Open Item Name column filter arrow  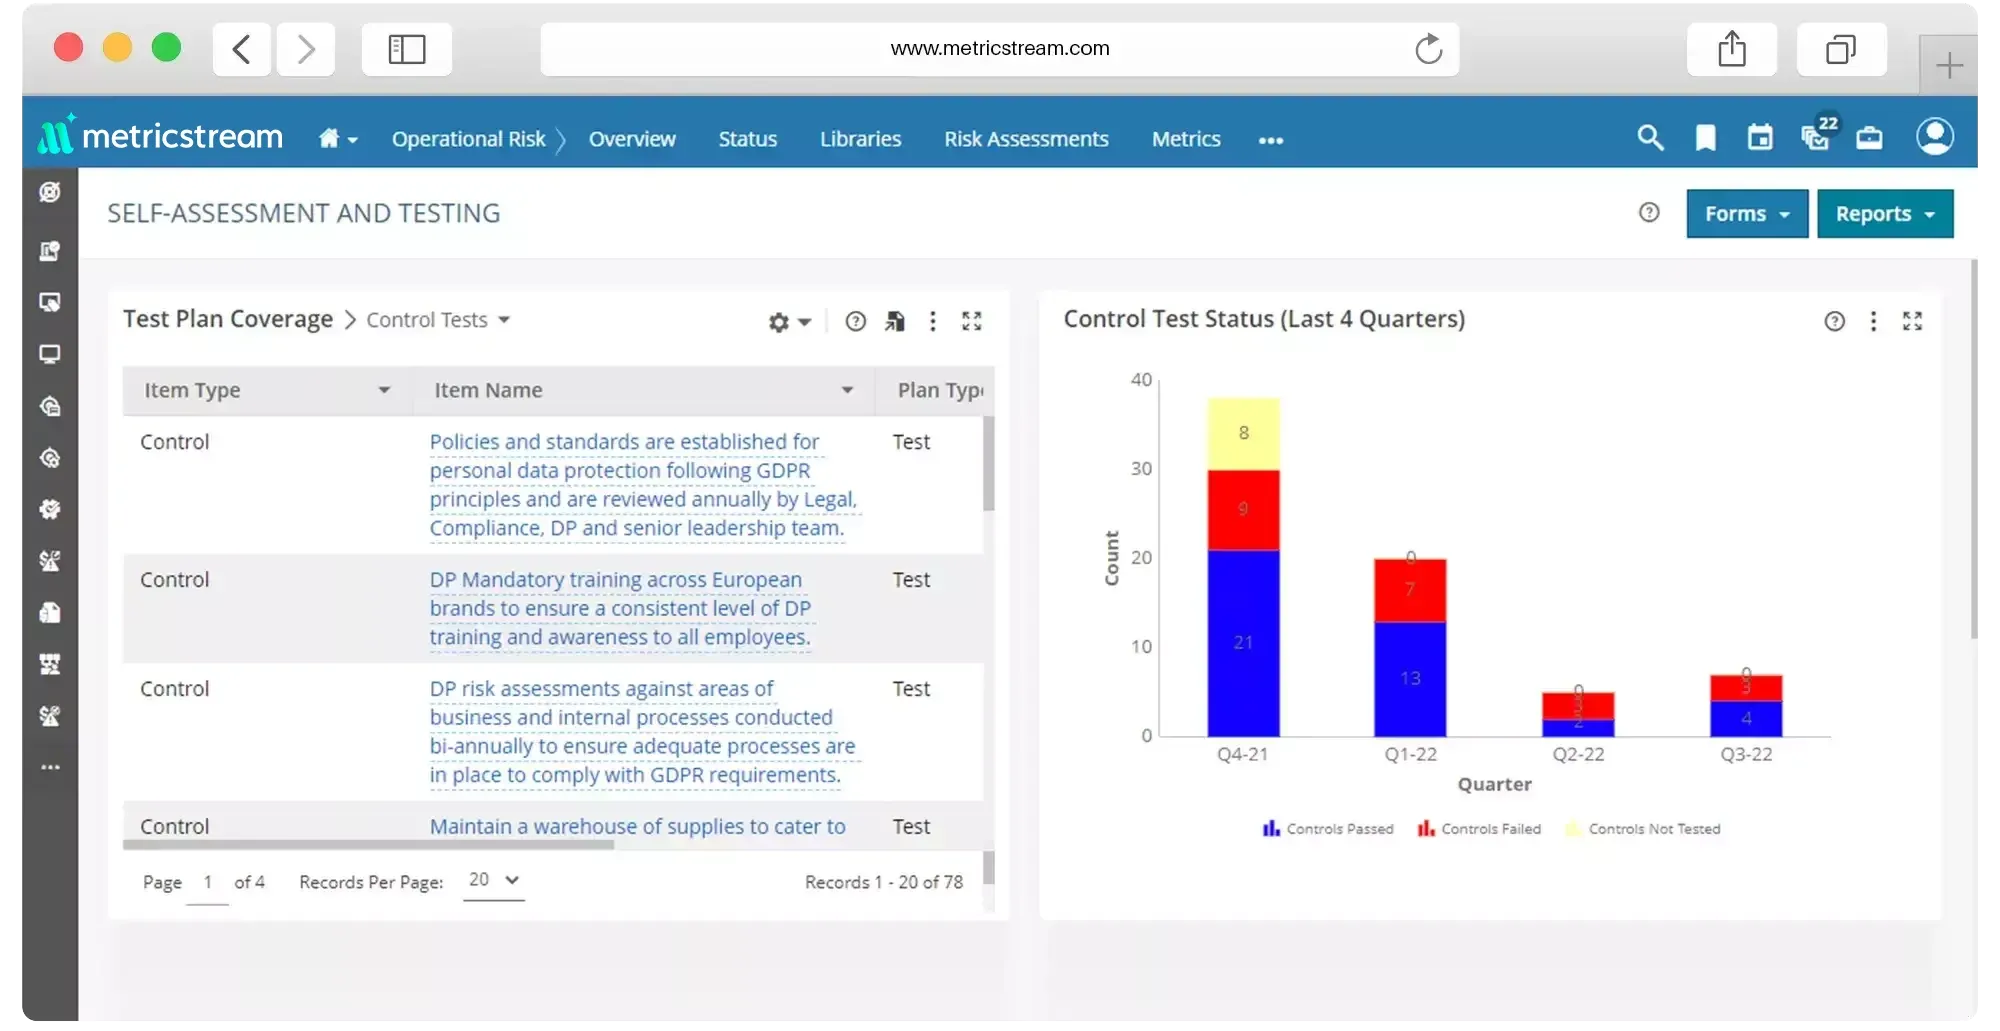tap(847, 390)
